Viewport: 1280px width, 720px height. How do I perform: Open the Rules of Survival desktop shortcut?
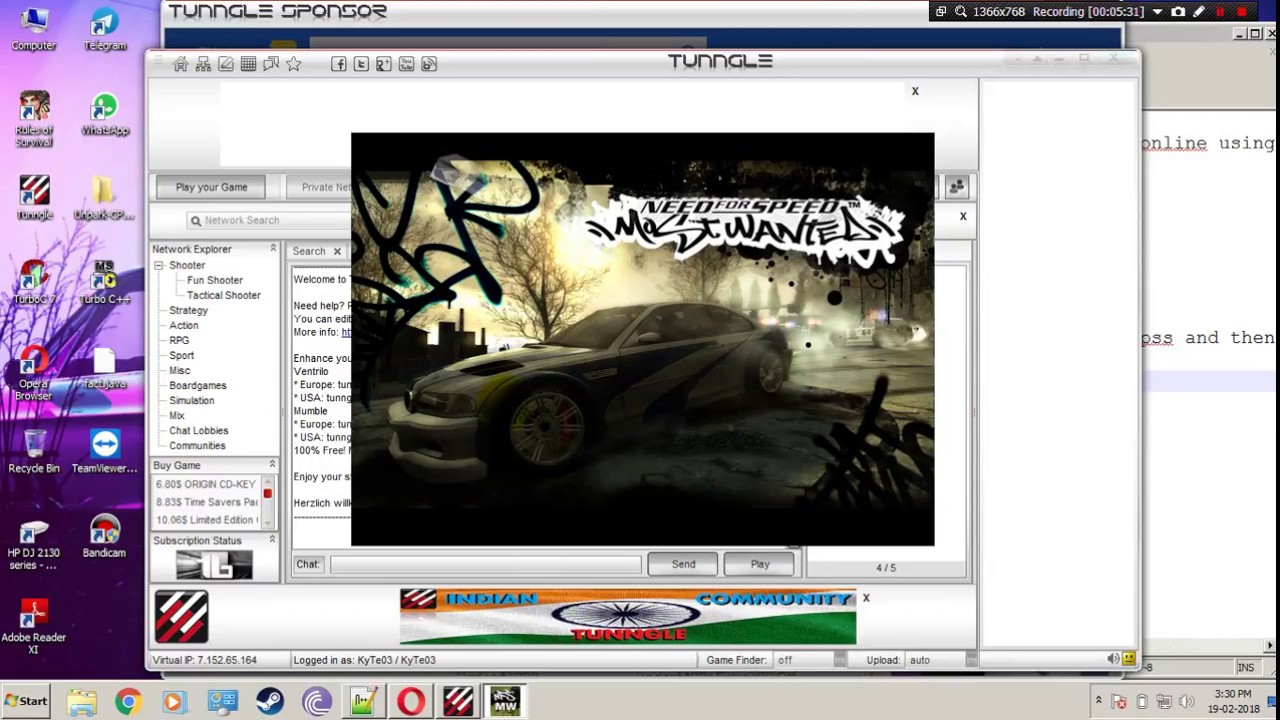[34, 120]
